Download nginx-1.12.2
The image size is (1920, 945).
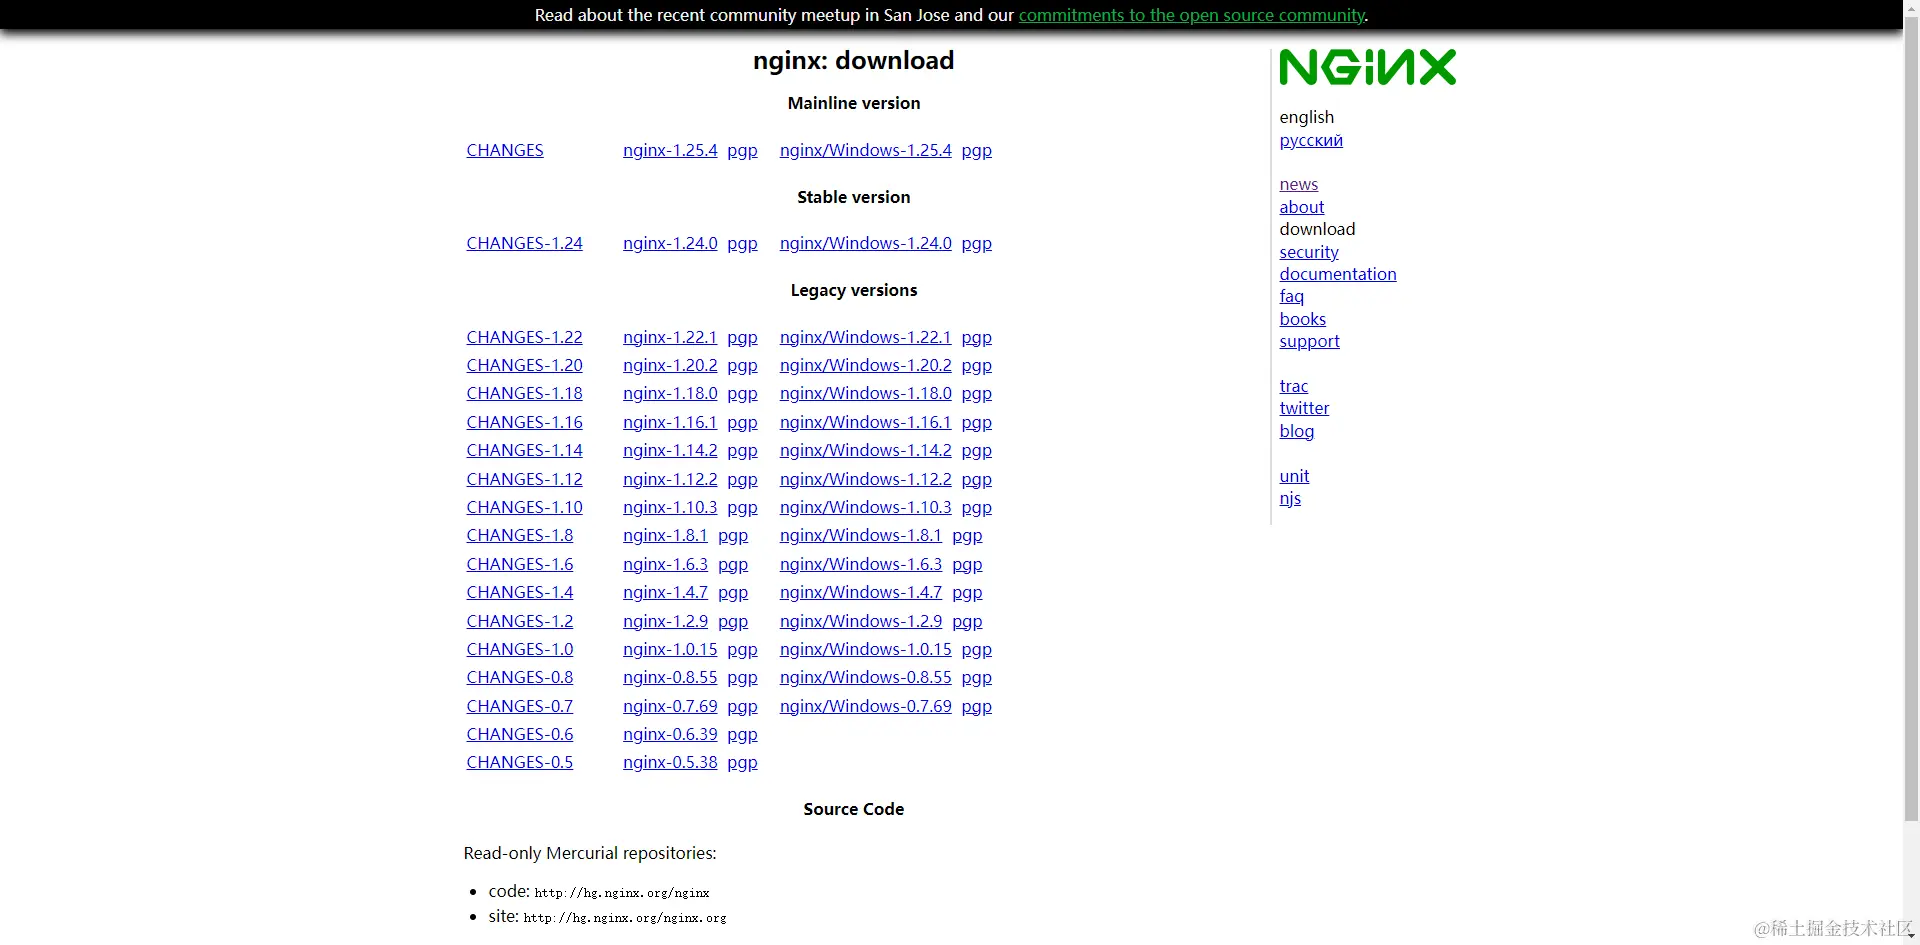click(x=670, y=479)
